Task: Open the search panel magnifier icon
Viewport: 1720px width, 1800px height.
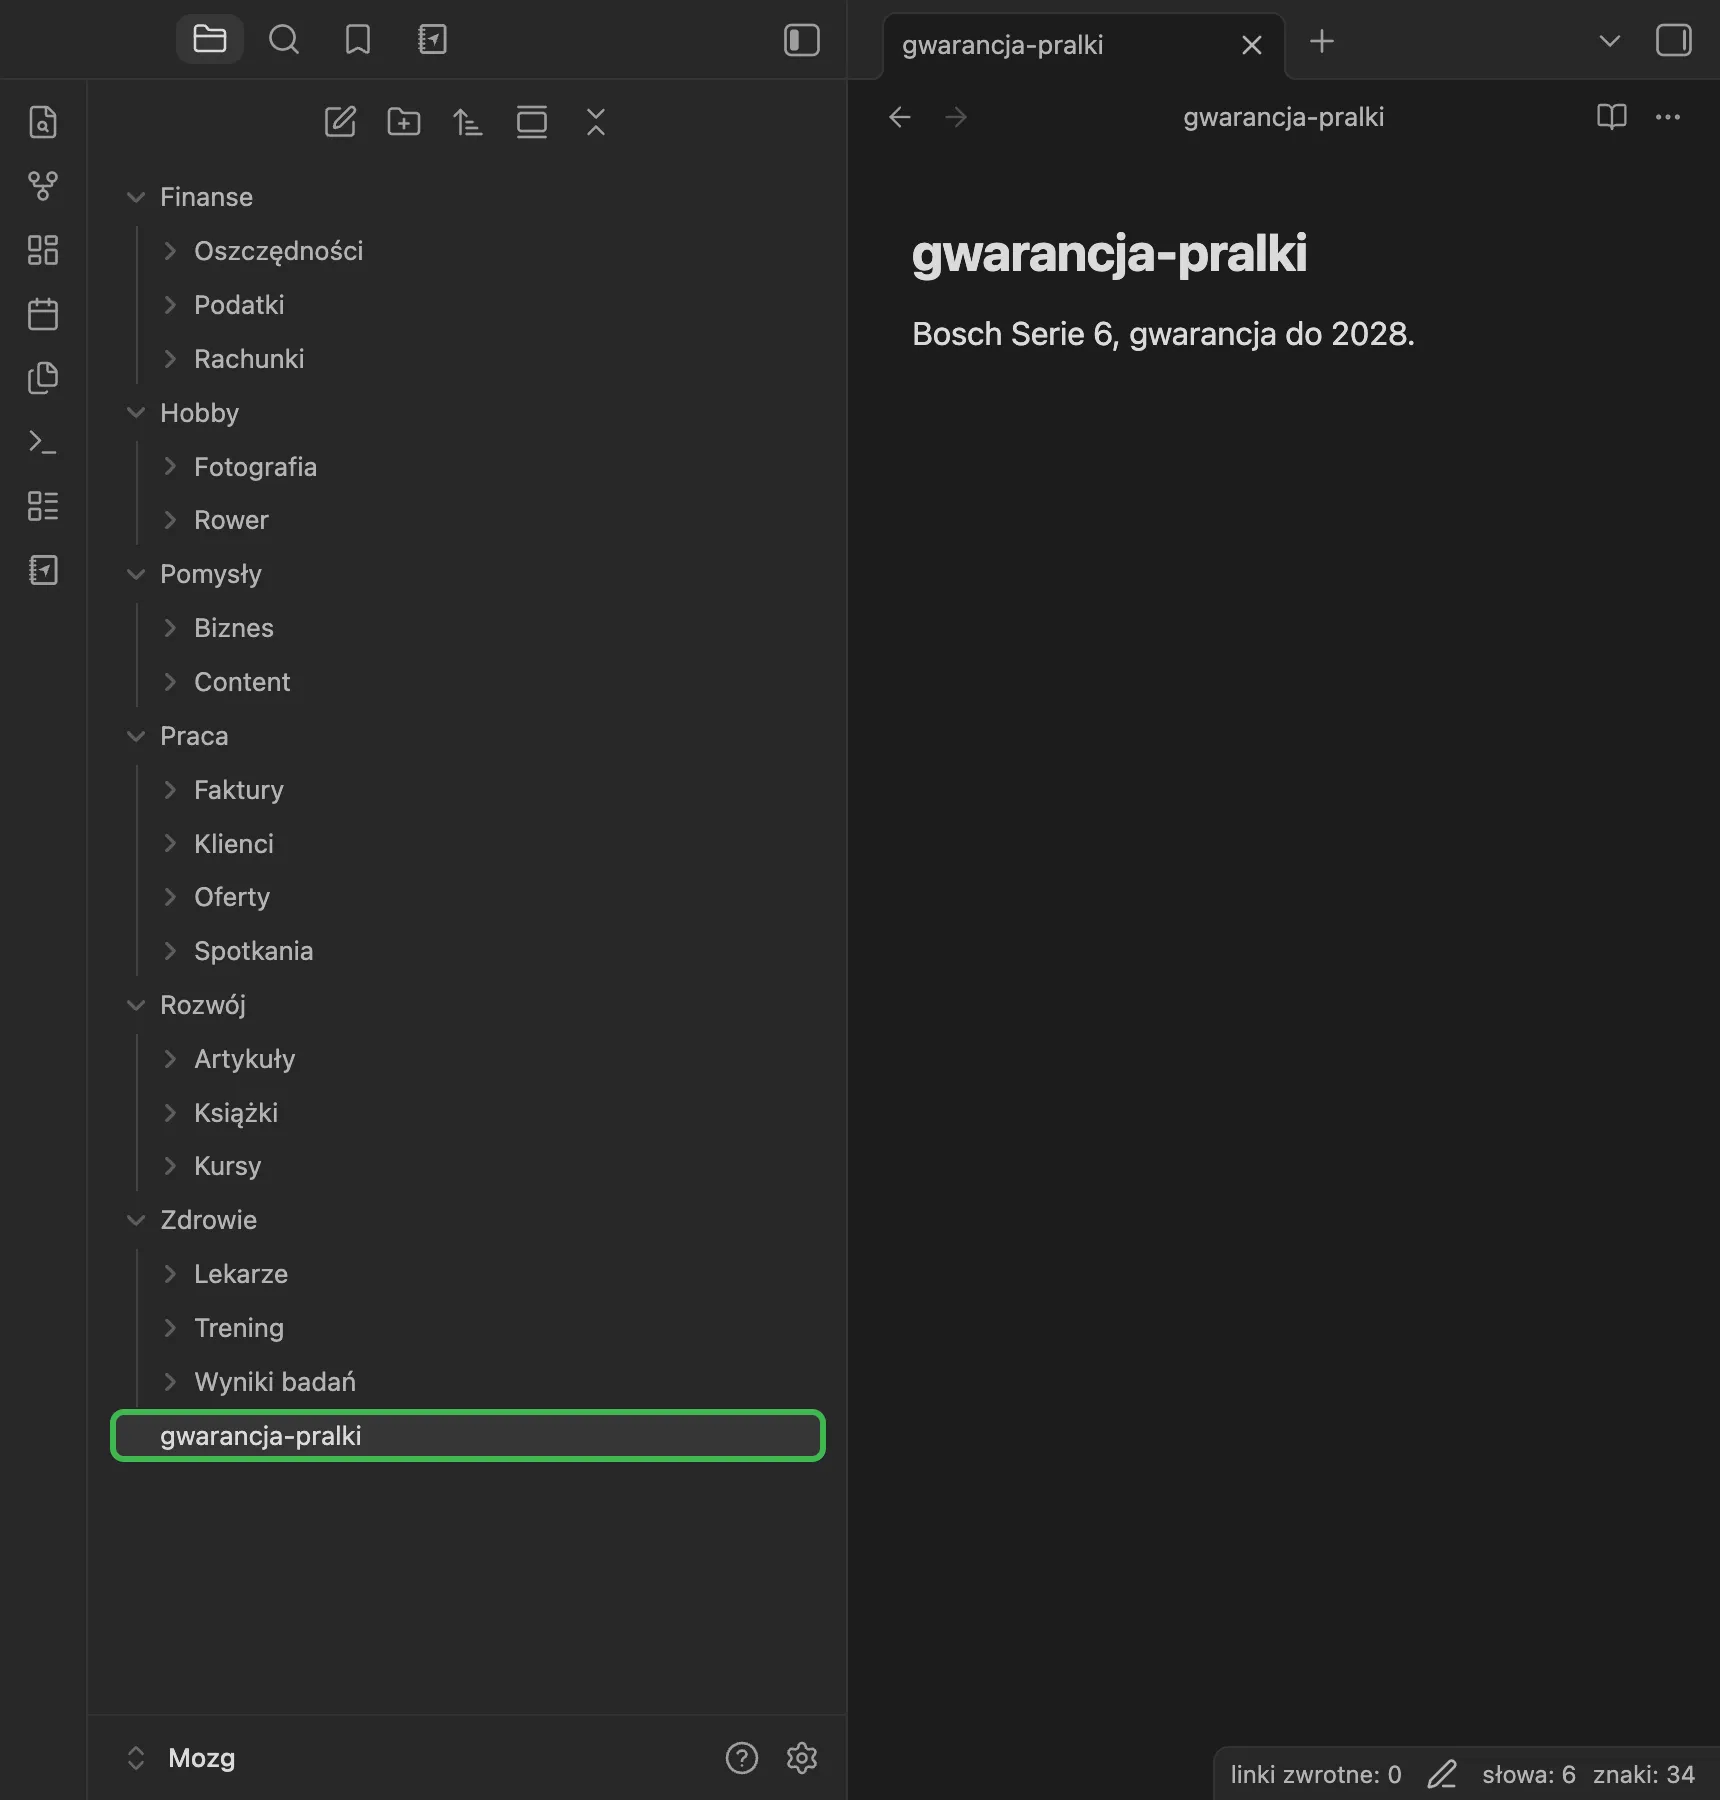Action: [284, 40]
